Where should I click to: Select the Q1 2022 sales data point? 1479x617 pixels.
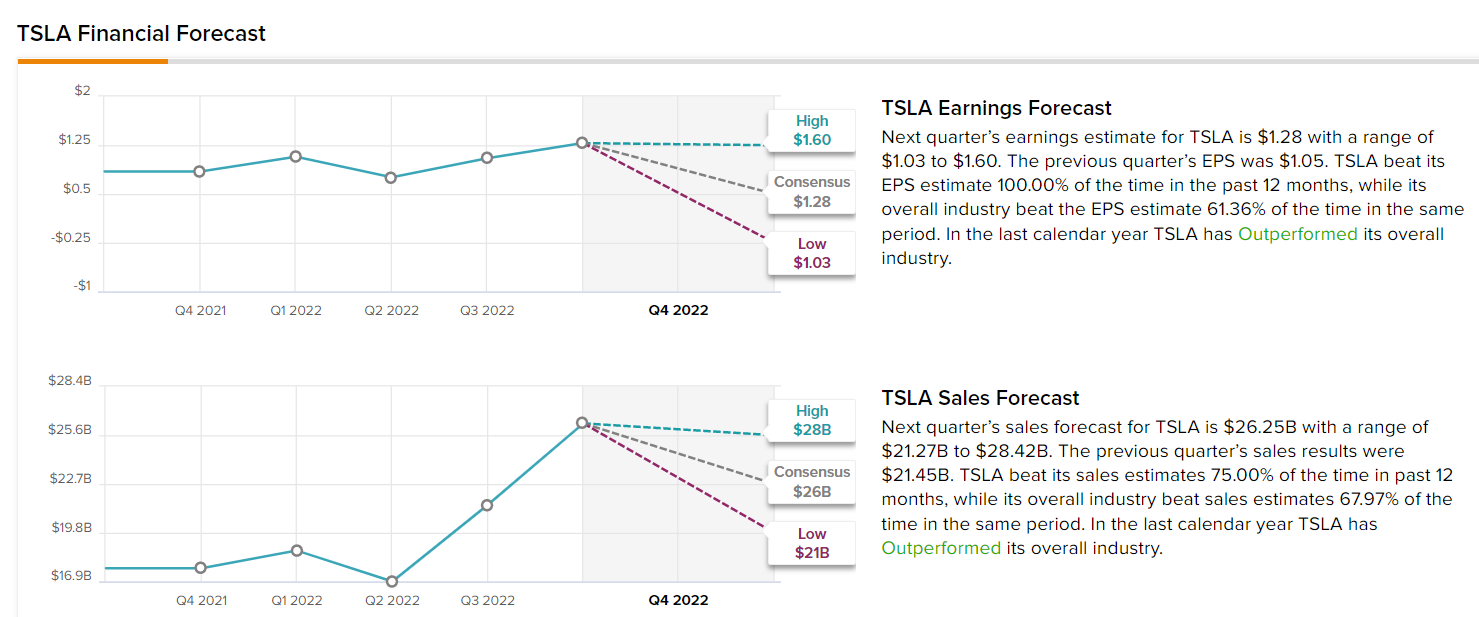click(296, 551)
